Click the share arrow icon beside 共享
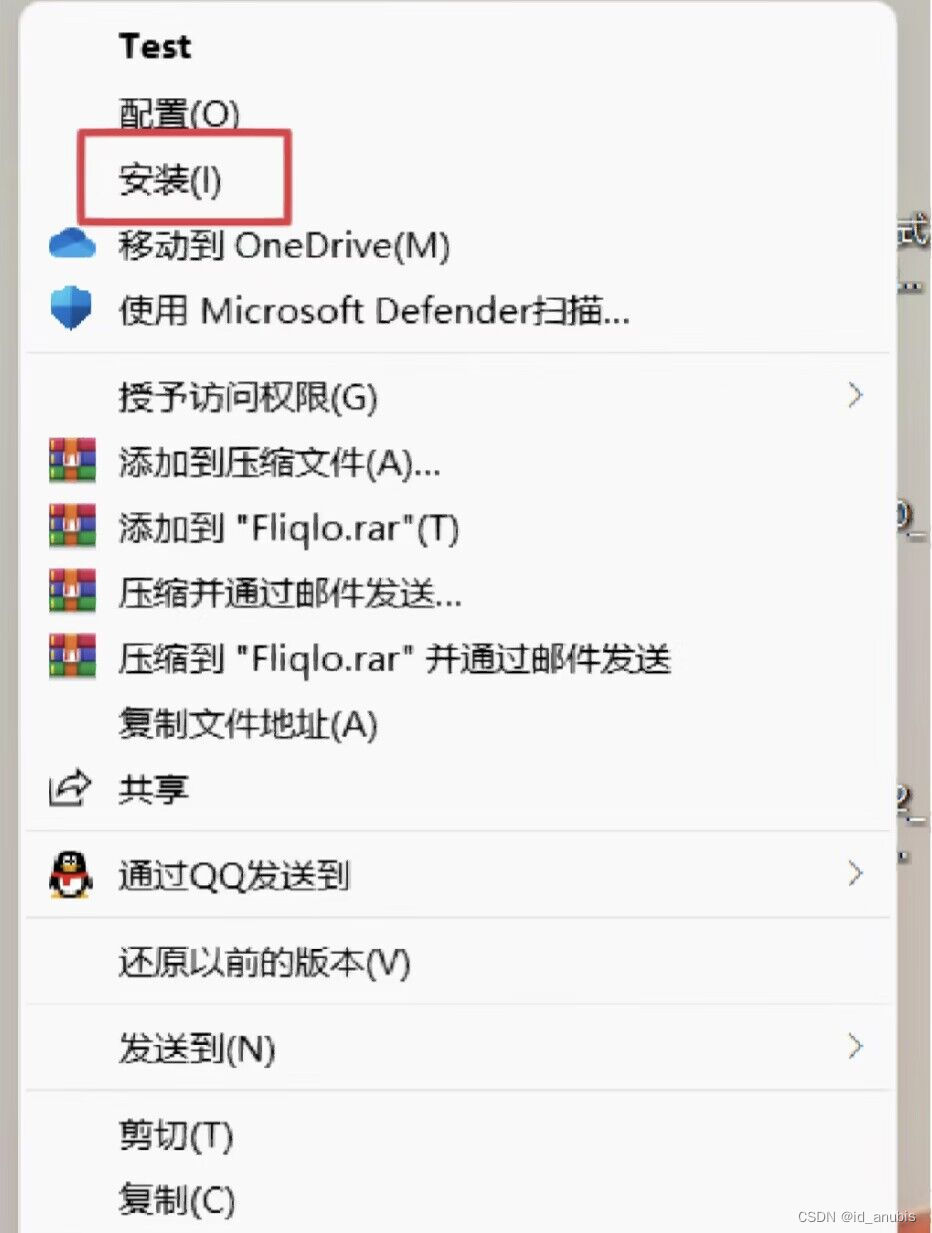This screenshot has height=1233, width=932. point(70,789)
